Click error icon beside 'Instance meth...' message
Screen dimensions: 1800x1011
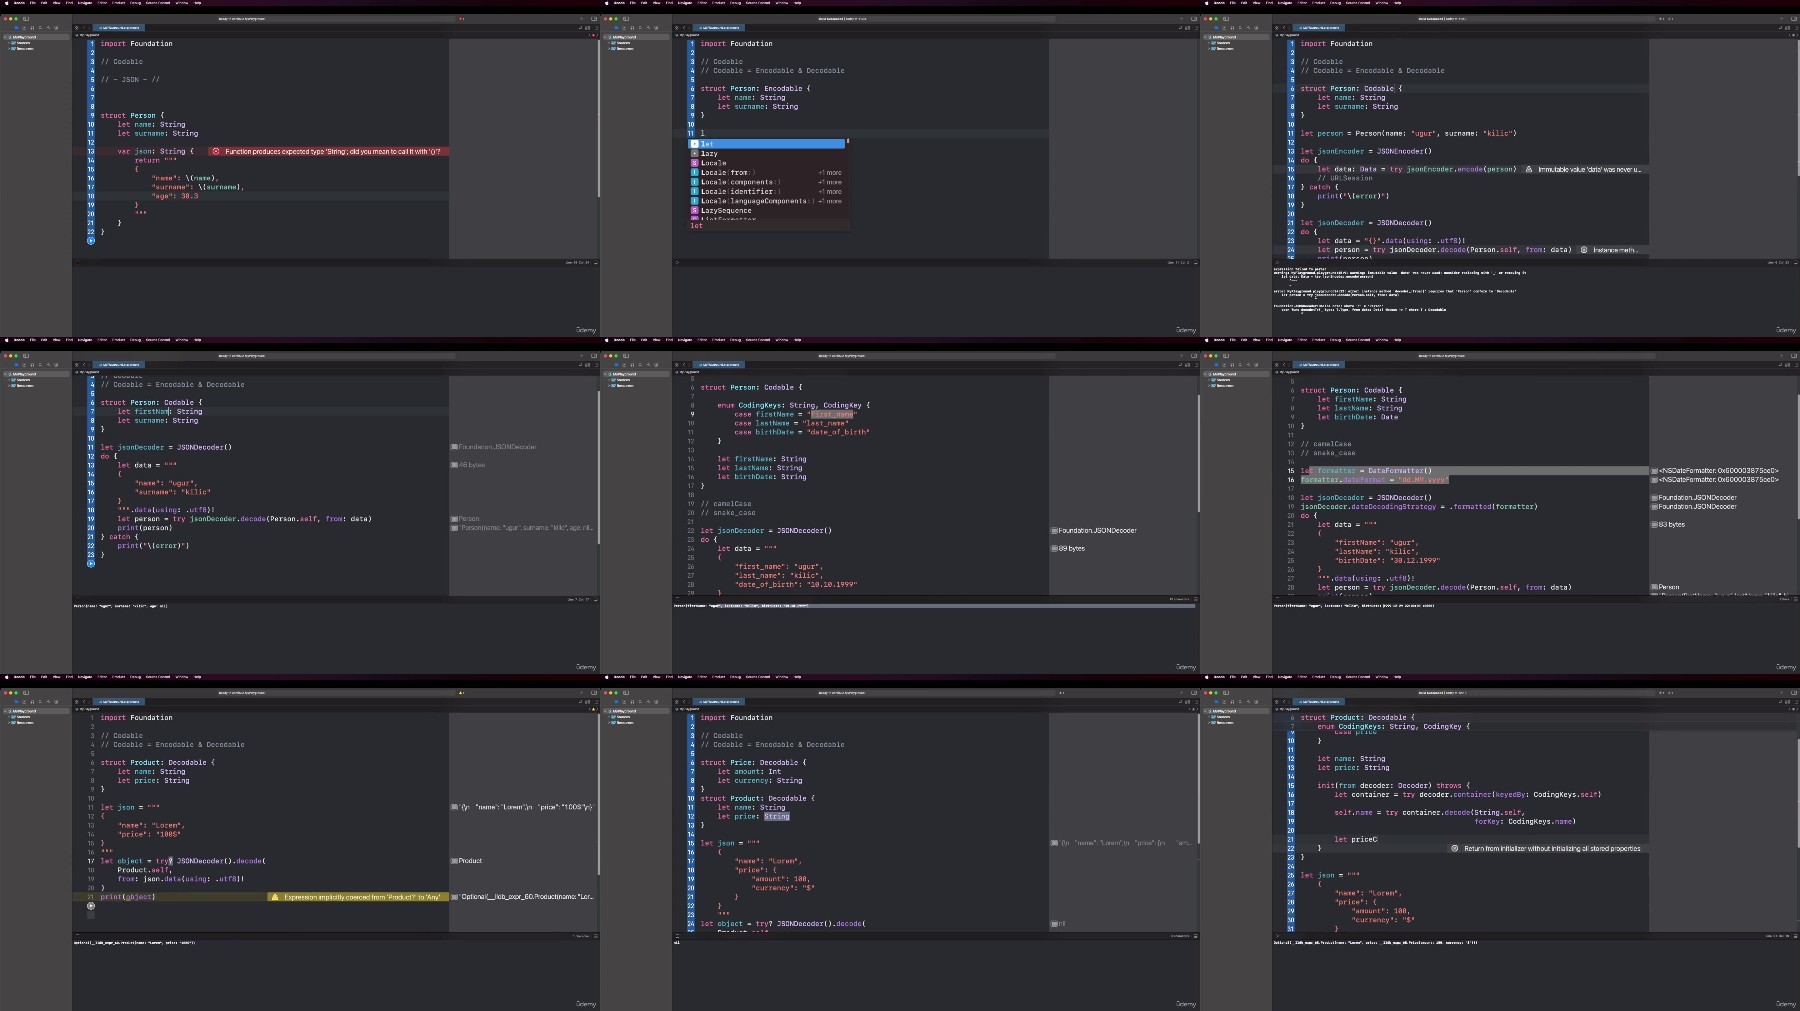point(1584,250)
